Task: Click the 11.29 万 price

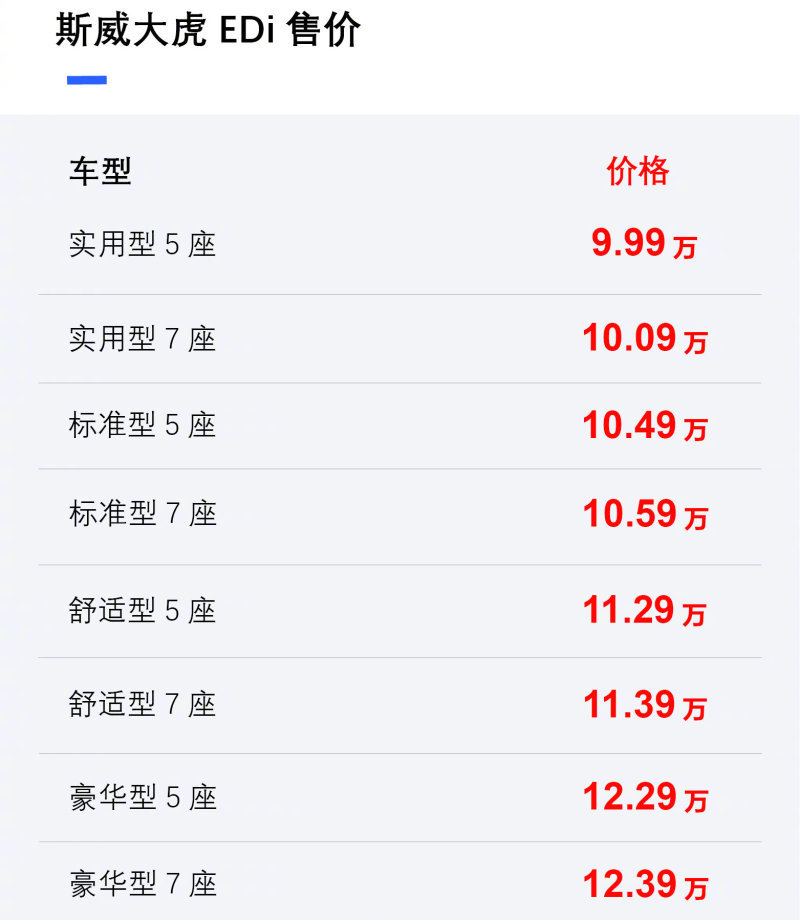Action: tap(644, 610)
